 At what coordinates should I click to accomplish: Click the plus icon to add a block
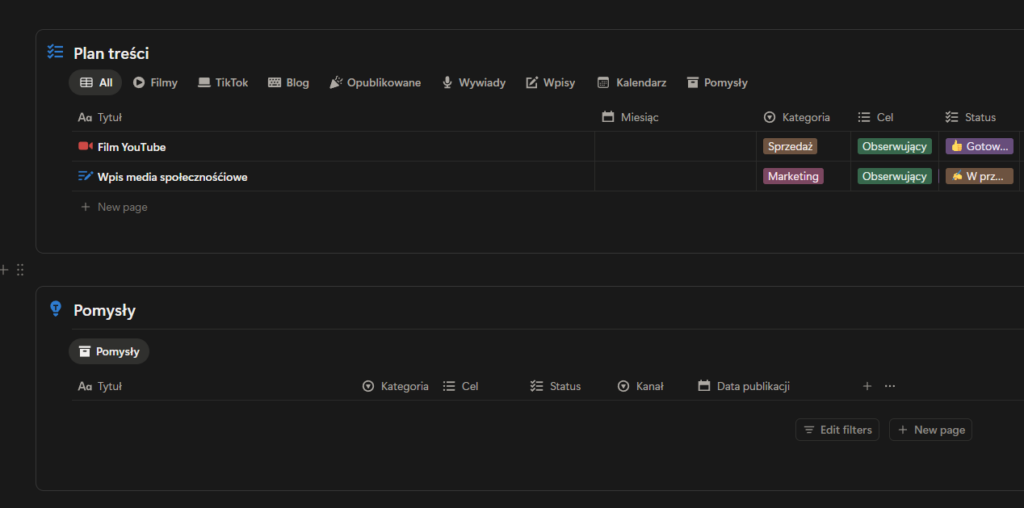(4, 270)
